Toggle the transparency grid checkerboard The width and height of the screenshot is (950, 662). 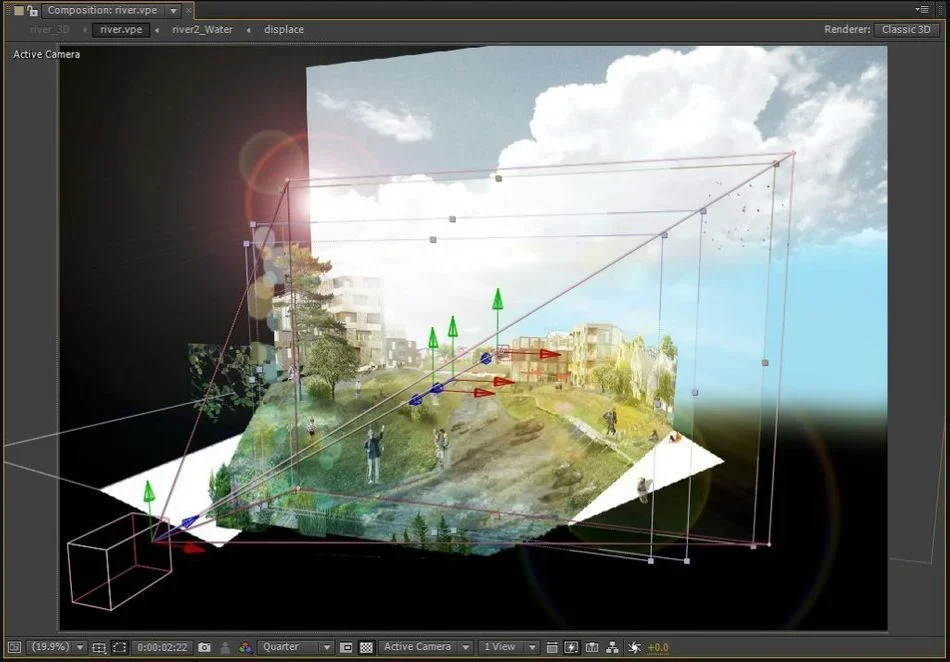point(366,647)
